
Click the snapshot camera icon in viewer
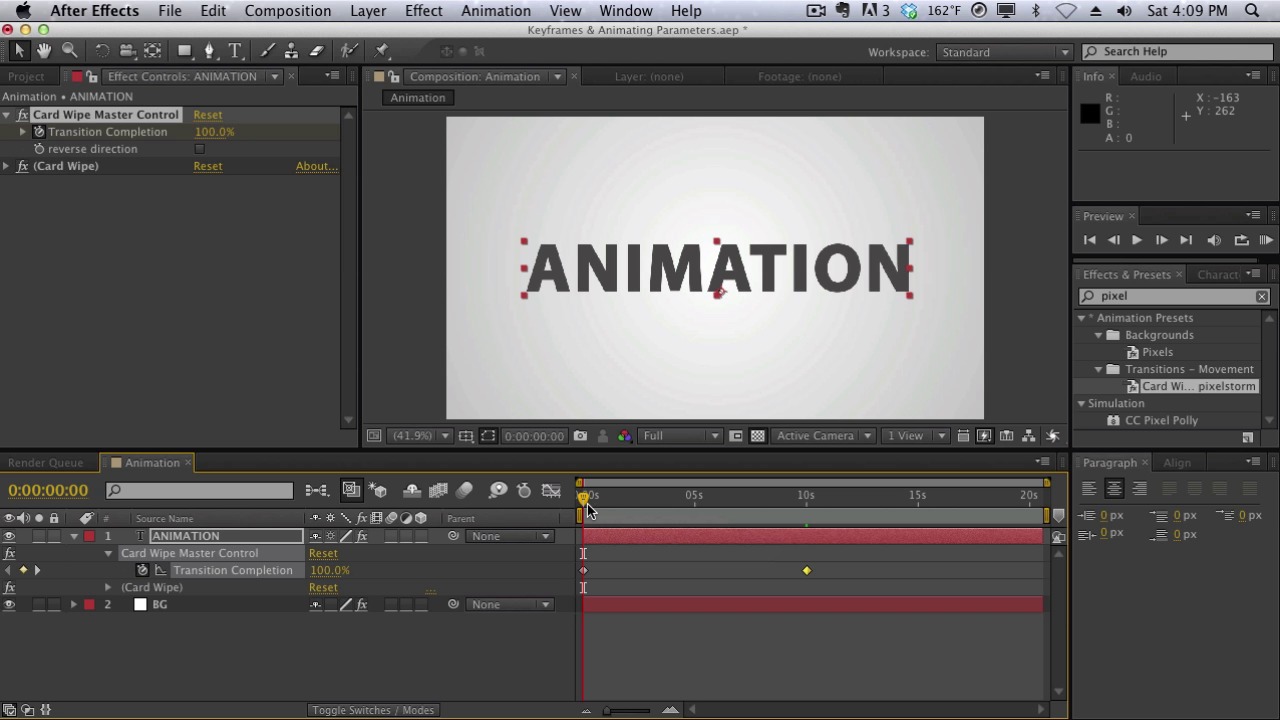coord(580,436)
